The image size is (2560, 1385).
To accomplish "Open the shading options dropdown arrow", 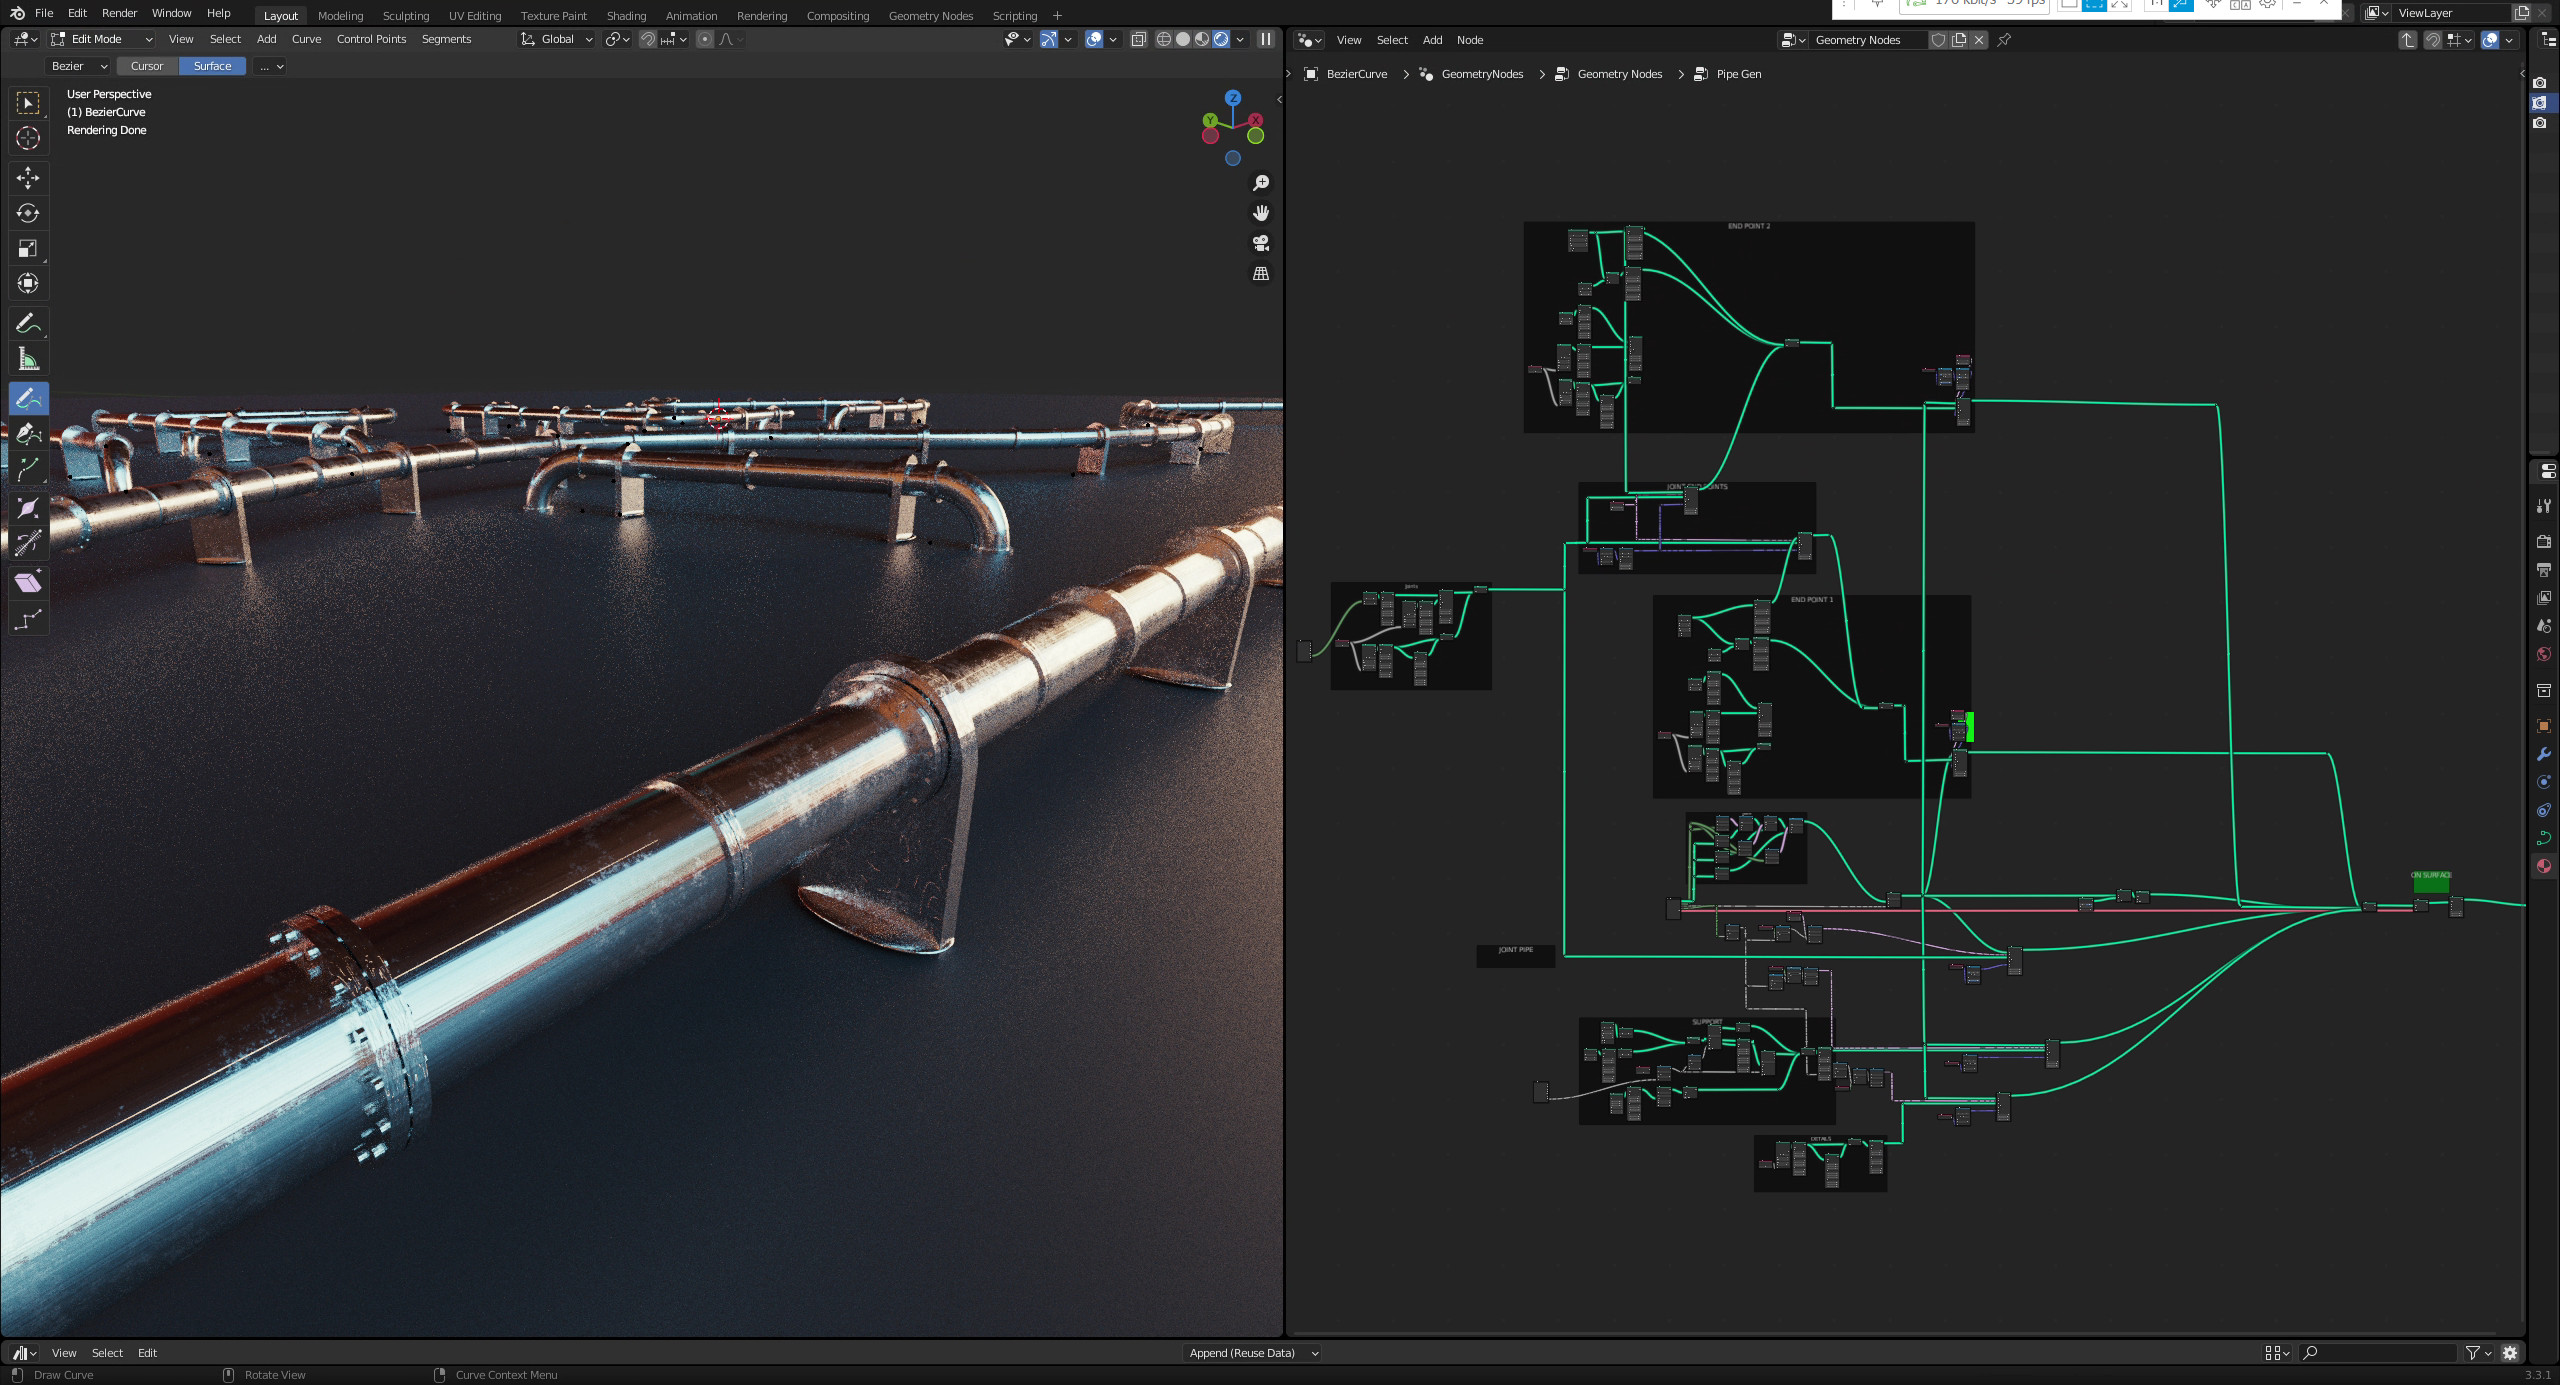I will [x=1241, y=39].
